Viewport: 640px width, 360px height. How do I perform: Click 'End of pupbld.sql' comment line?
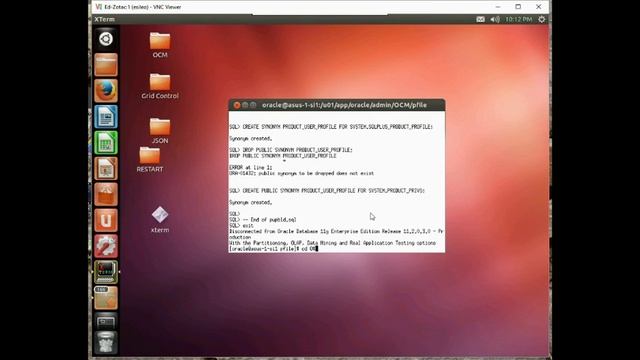263,220
